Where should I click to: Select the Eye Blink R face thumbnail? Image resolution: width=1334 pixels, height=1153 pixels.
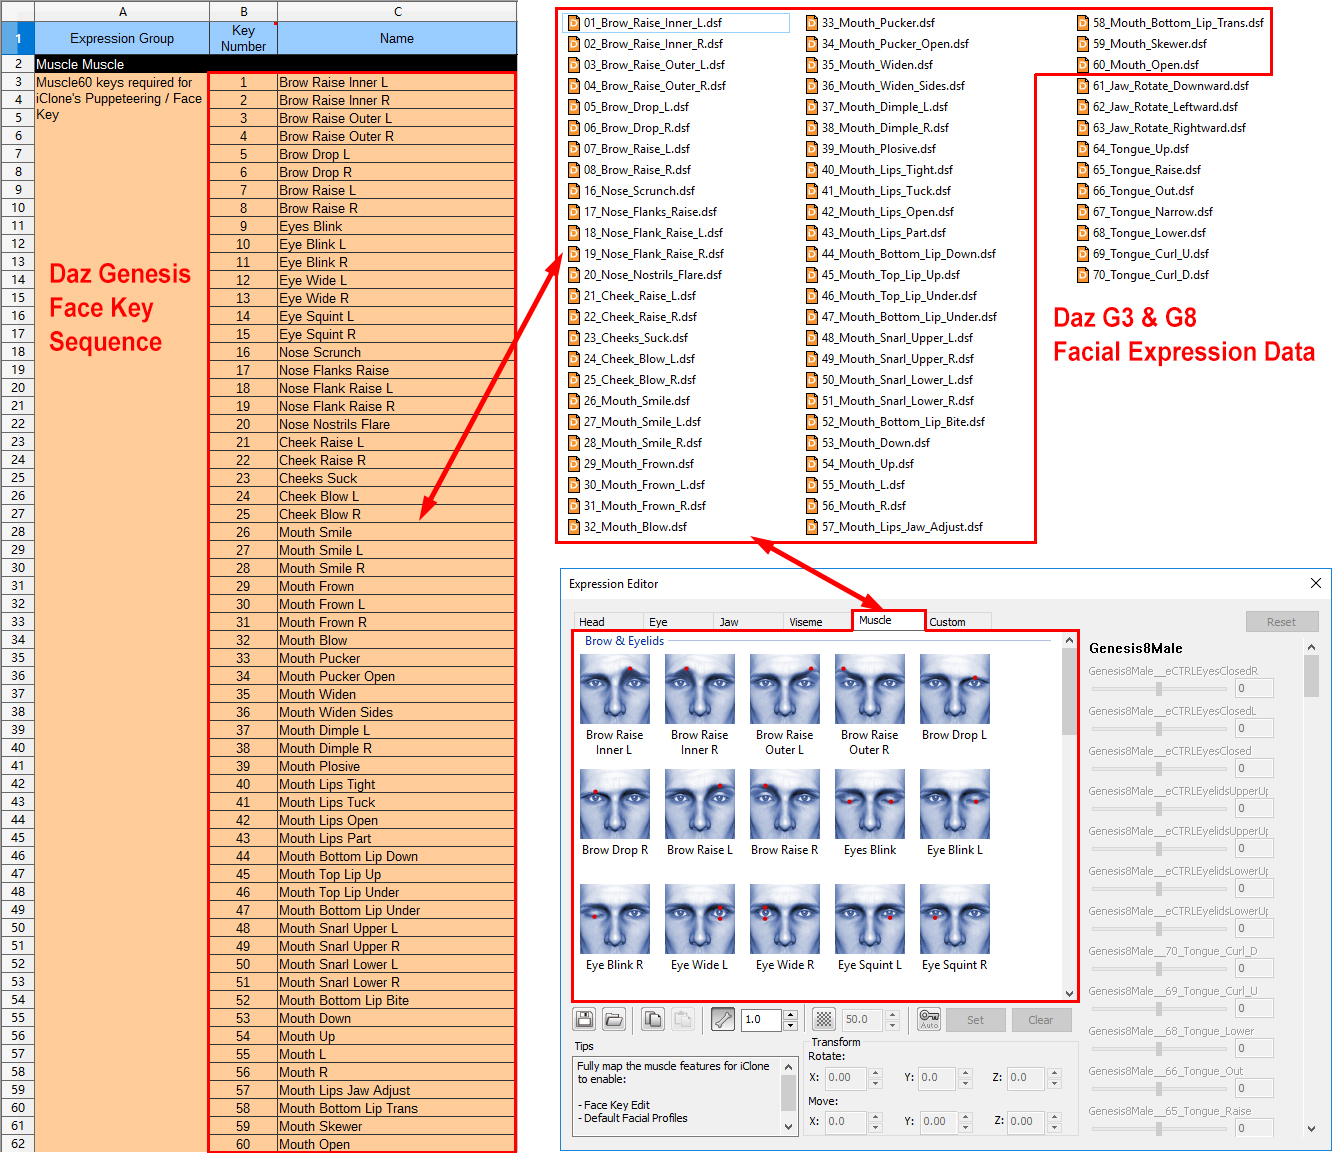615,919
